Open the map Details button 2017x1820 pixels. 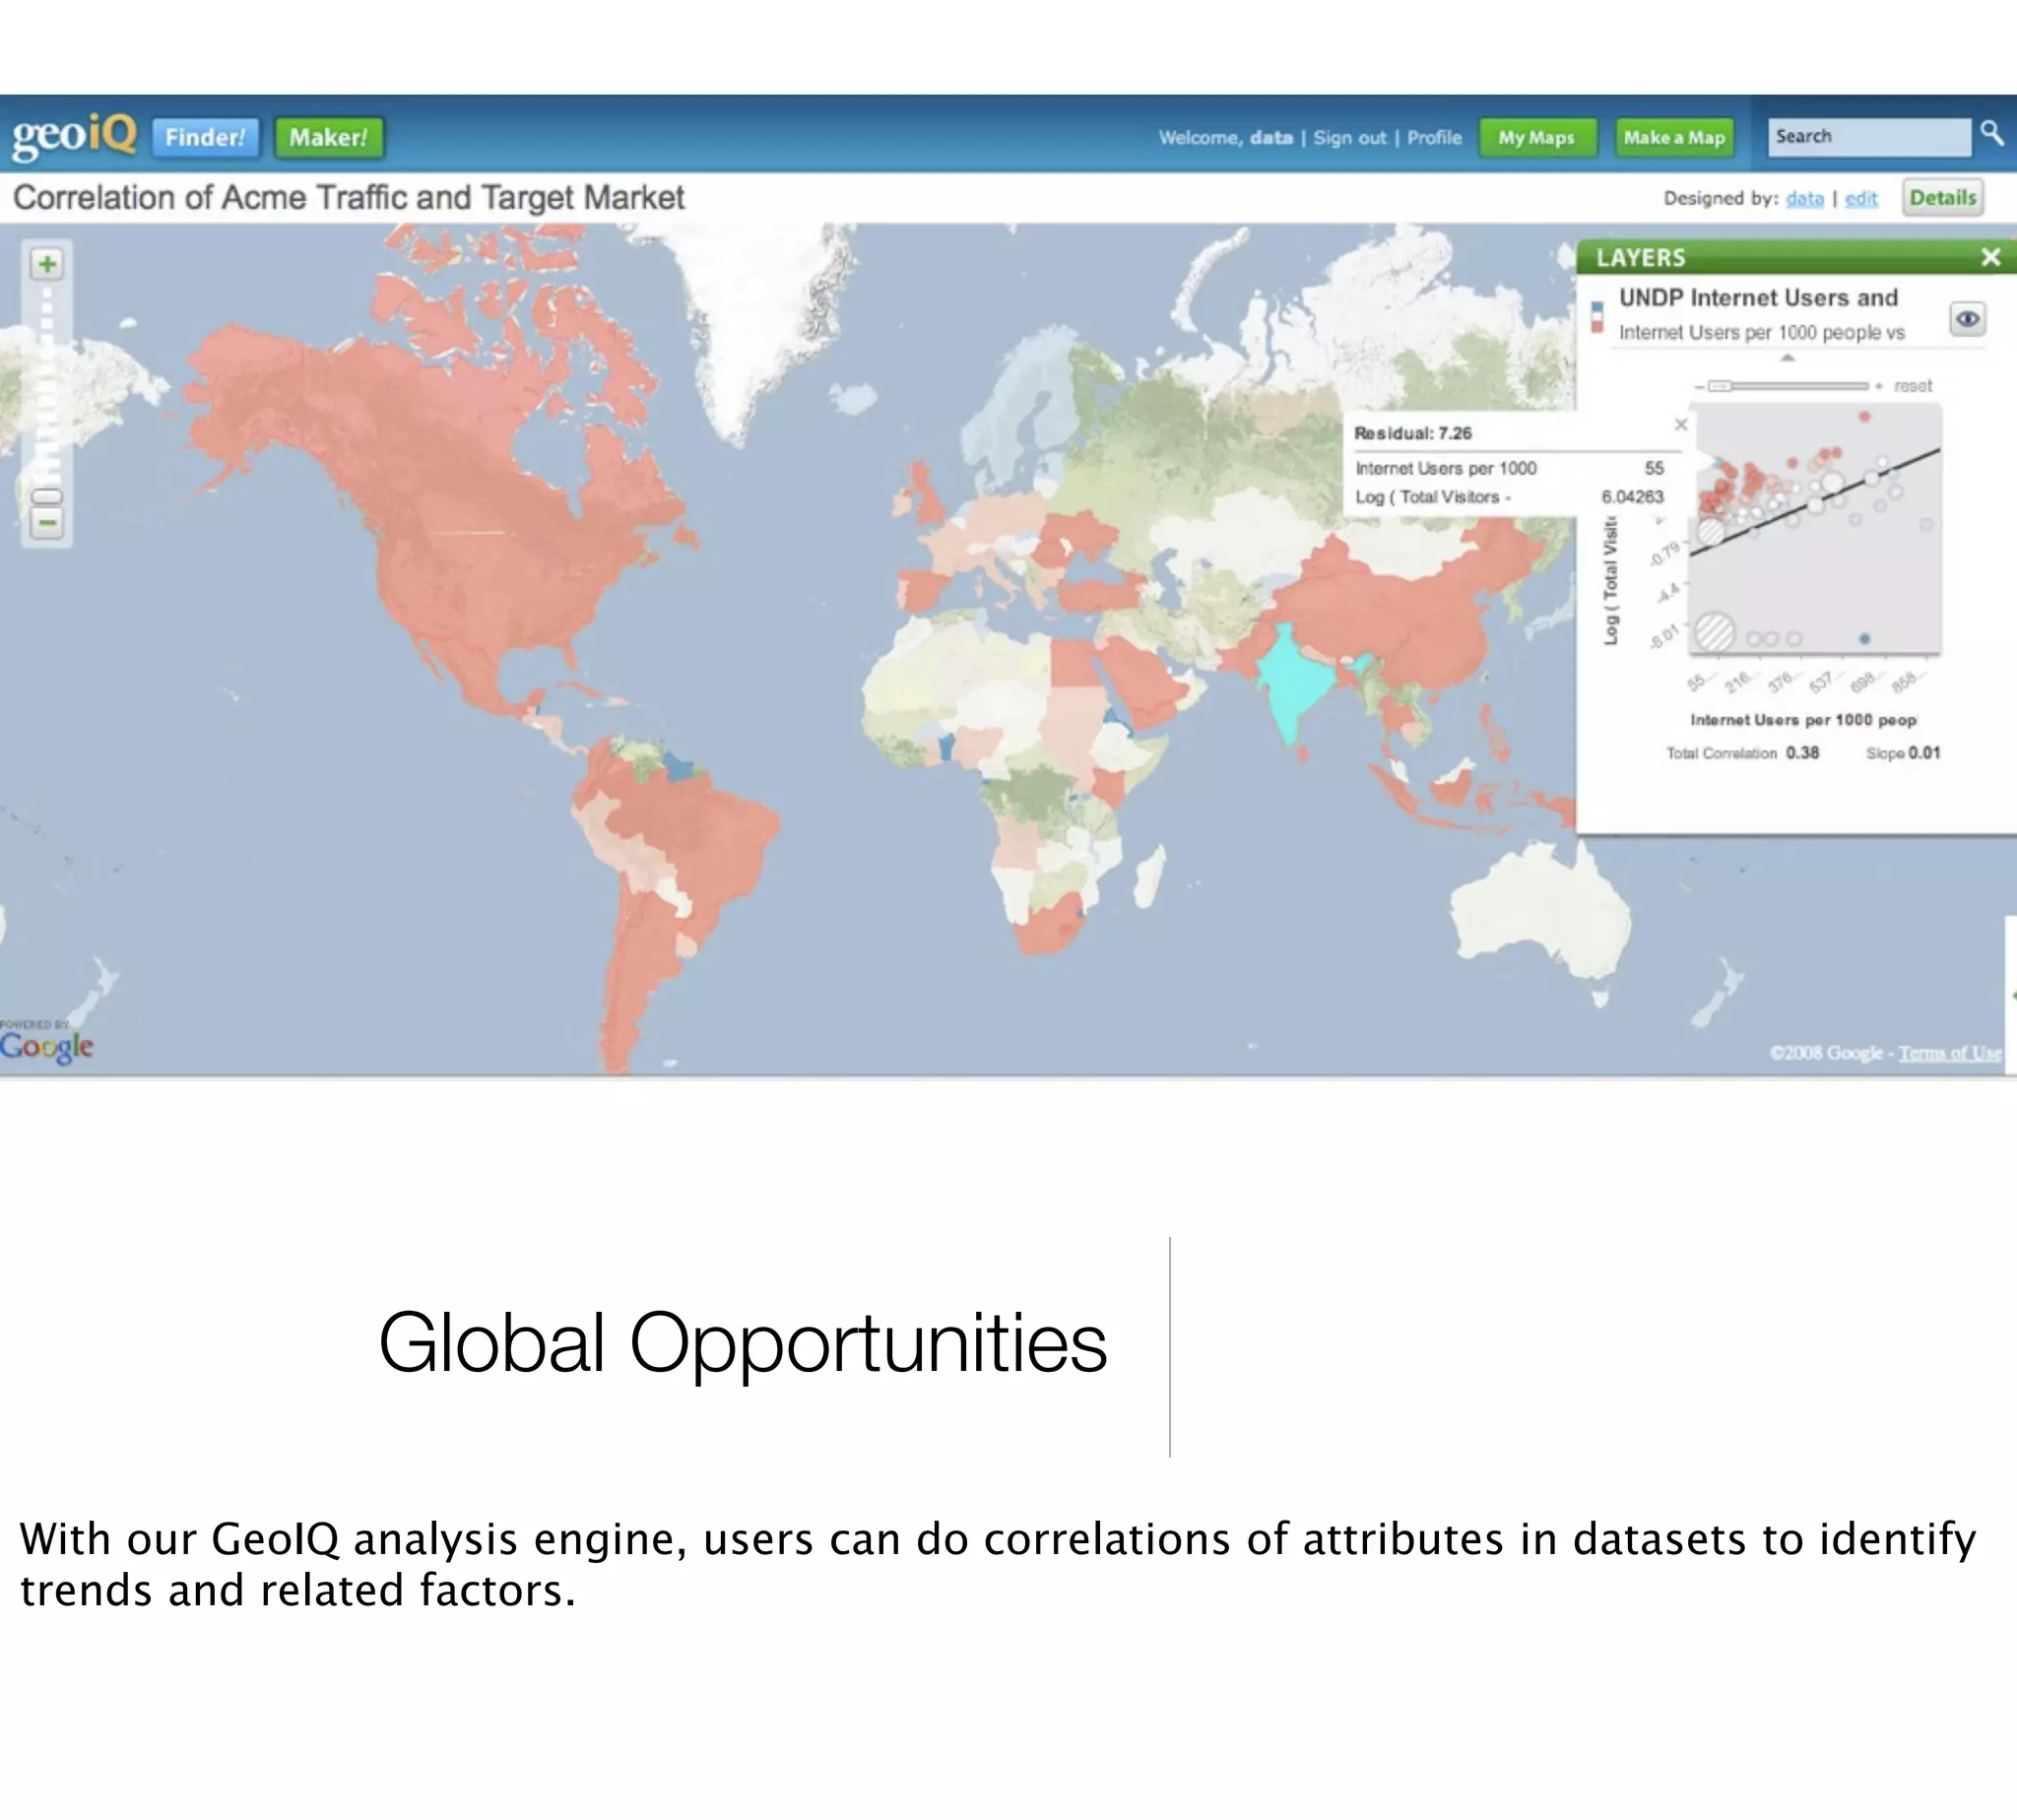pyautogui.click(x=1942, y=198)
